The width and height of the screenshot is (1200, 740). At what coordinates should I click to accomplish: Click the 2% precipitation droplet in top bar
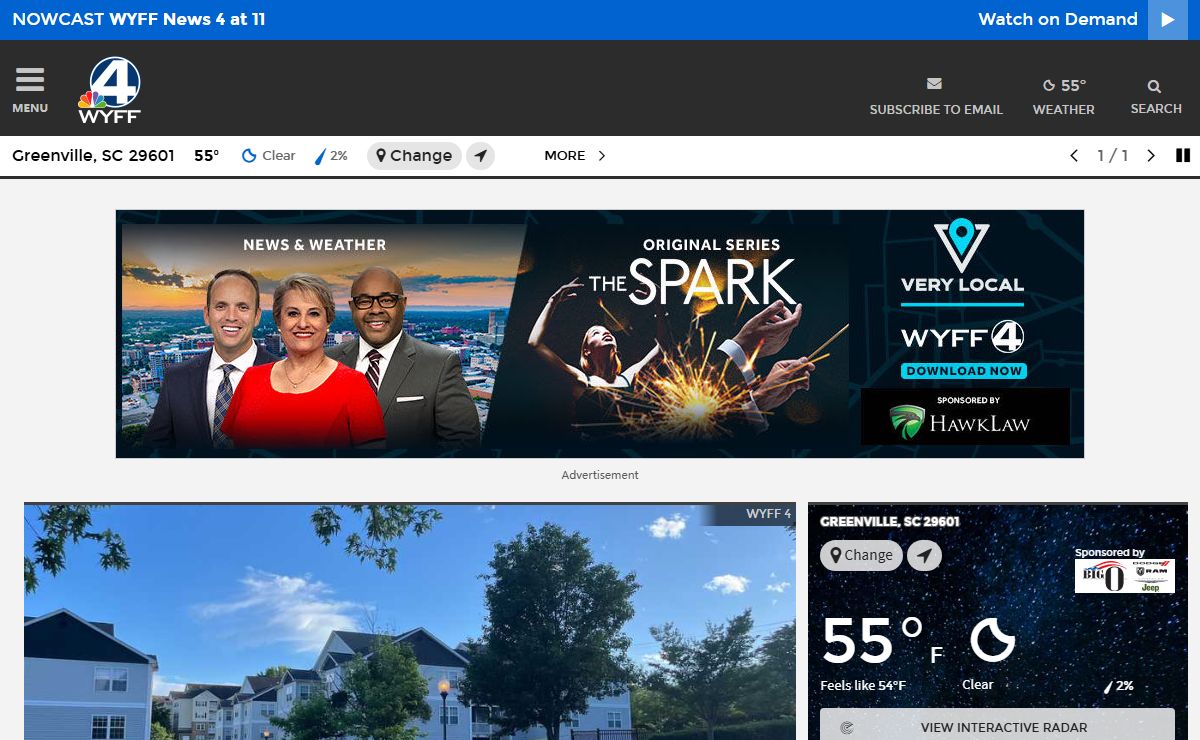coord(331,156)
